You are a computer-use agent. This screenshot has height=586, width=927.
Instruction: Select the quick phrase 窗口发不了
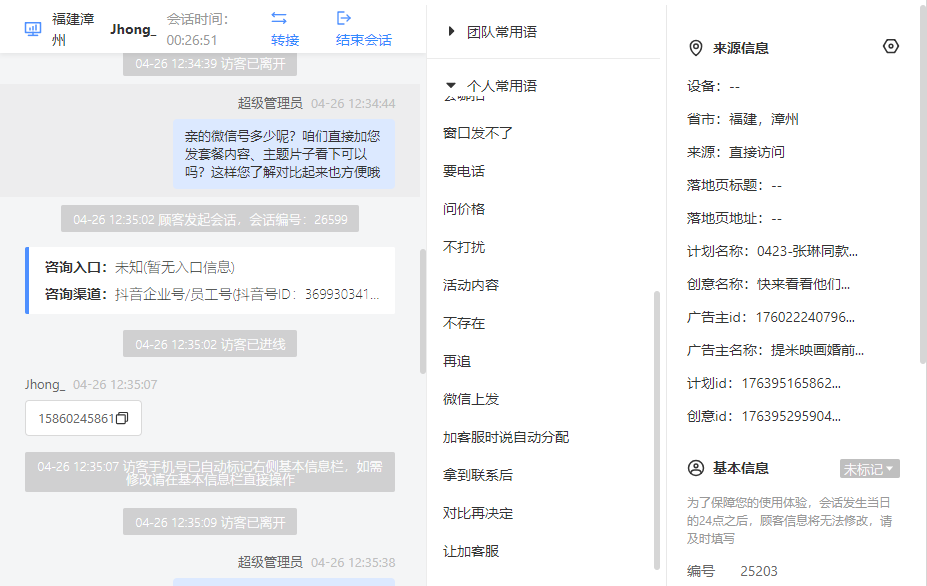click(x=478, y=133)
